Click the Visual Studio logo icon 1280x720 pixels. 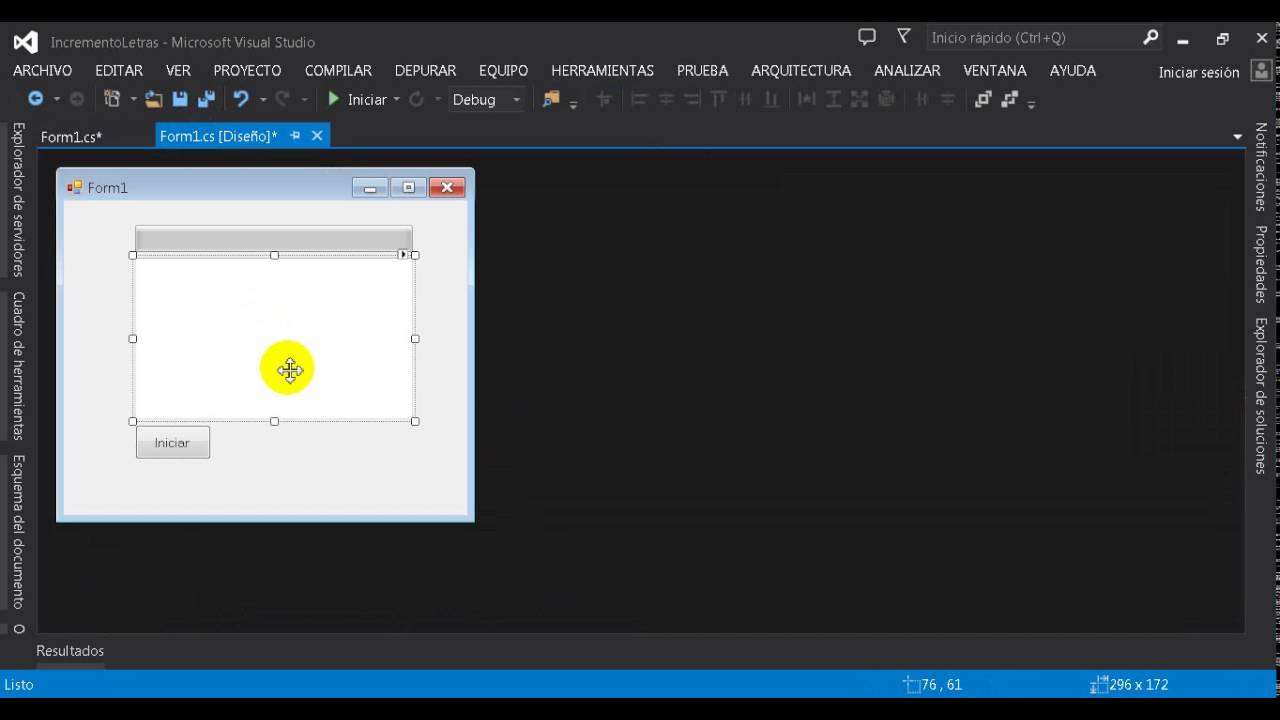pos(25,42)
